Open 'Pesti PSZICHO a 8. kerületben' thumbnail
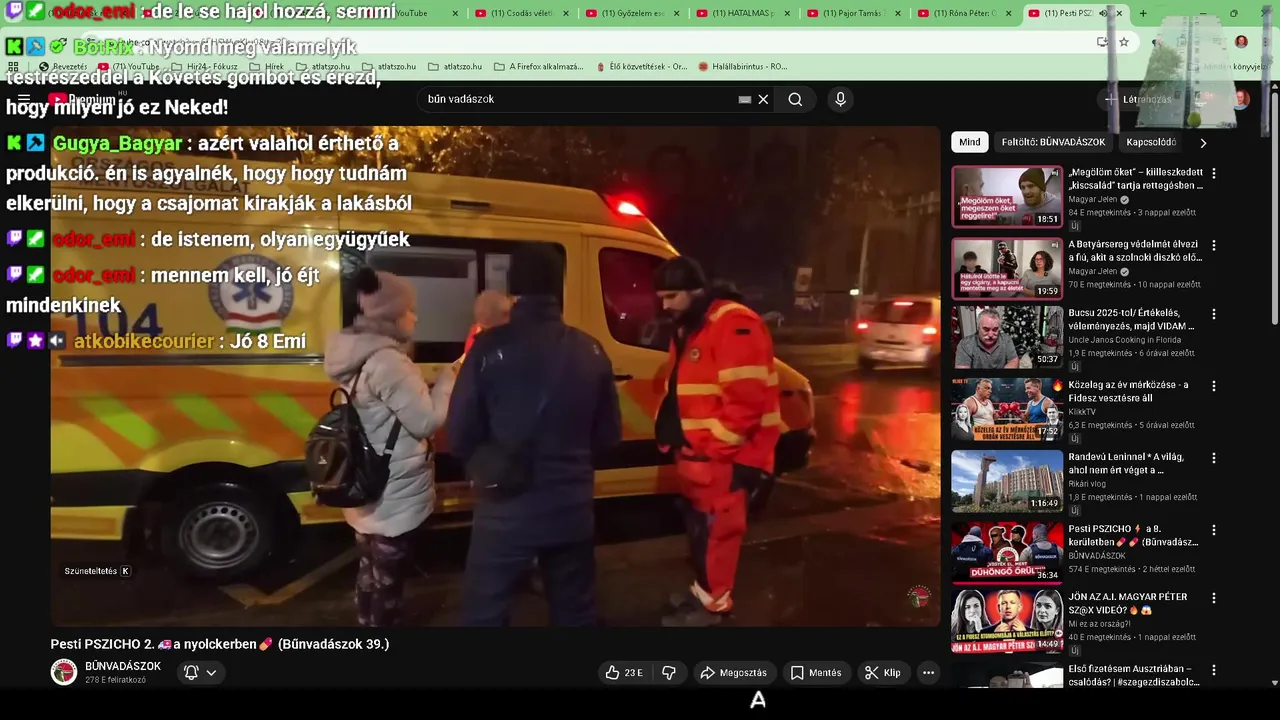Screen dimensions: 1280x720 pos(1007,553)
